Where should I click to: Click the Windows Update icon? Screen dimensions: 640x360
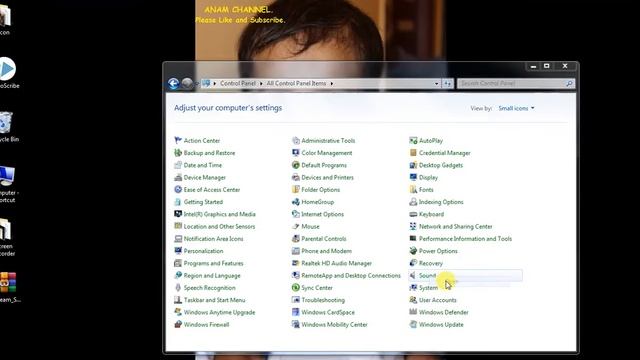pos(413,324)
